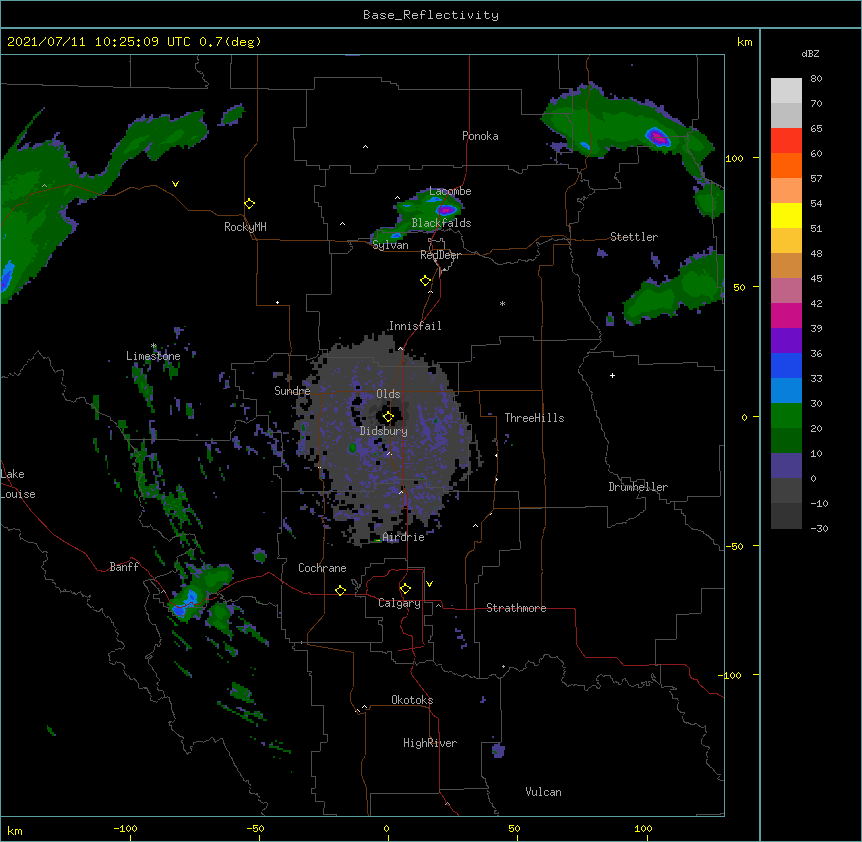
Task: Click the RedDeer label
Action: (x=440, y=255)
